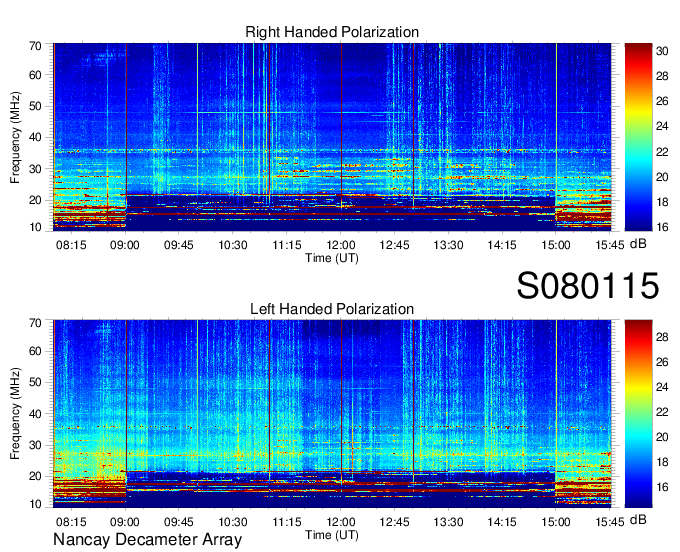
Task: Click the 'Nancay Decameter Array' caption
Action: (147, 540)
